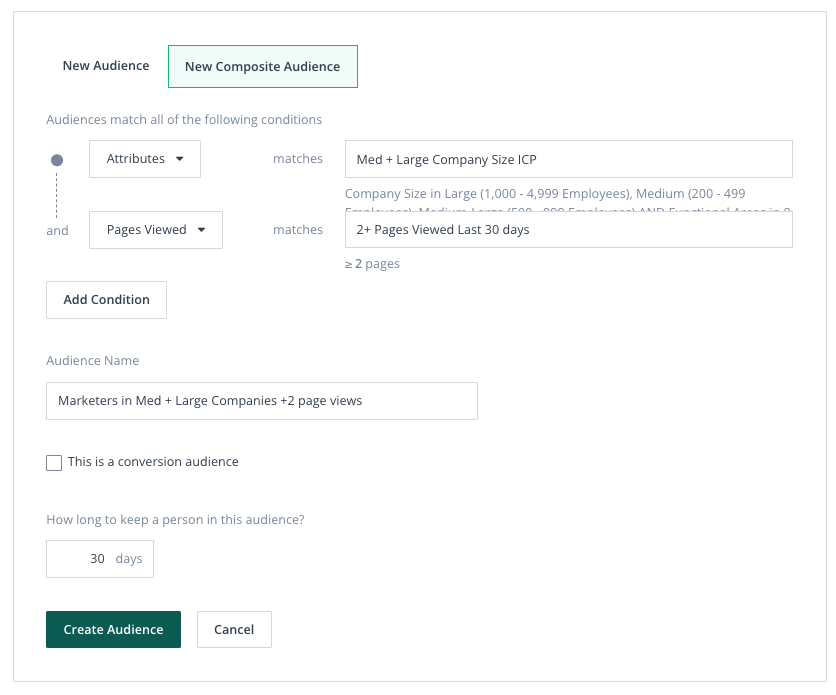
Task: Select the New Composite Audience tab
Action: tap(262, 67)
